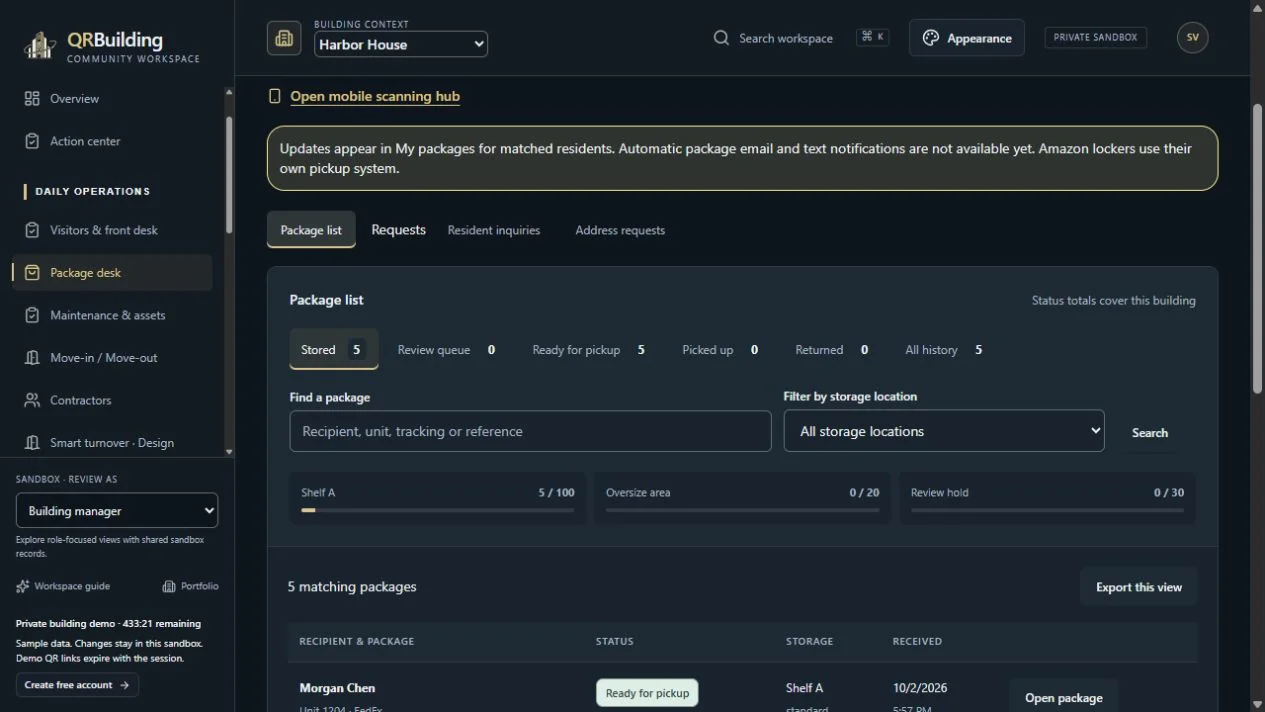Open the All storage locations dropdown
This screenshot has width=1265, height=712.
pyautogui.click(x=944, y=431)
